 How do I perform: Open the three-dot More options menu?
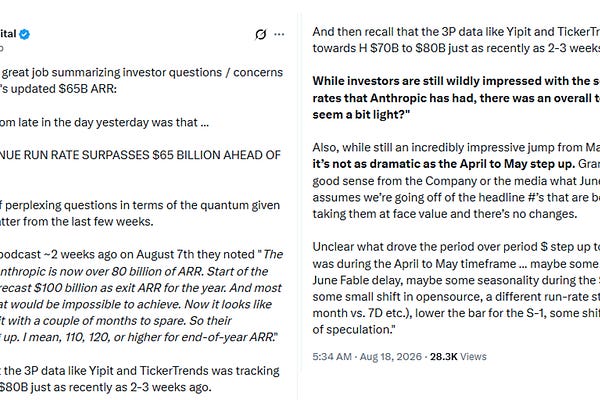click(279, 34)
